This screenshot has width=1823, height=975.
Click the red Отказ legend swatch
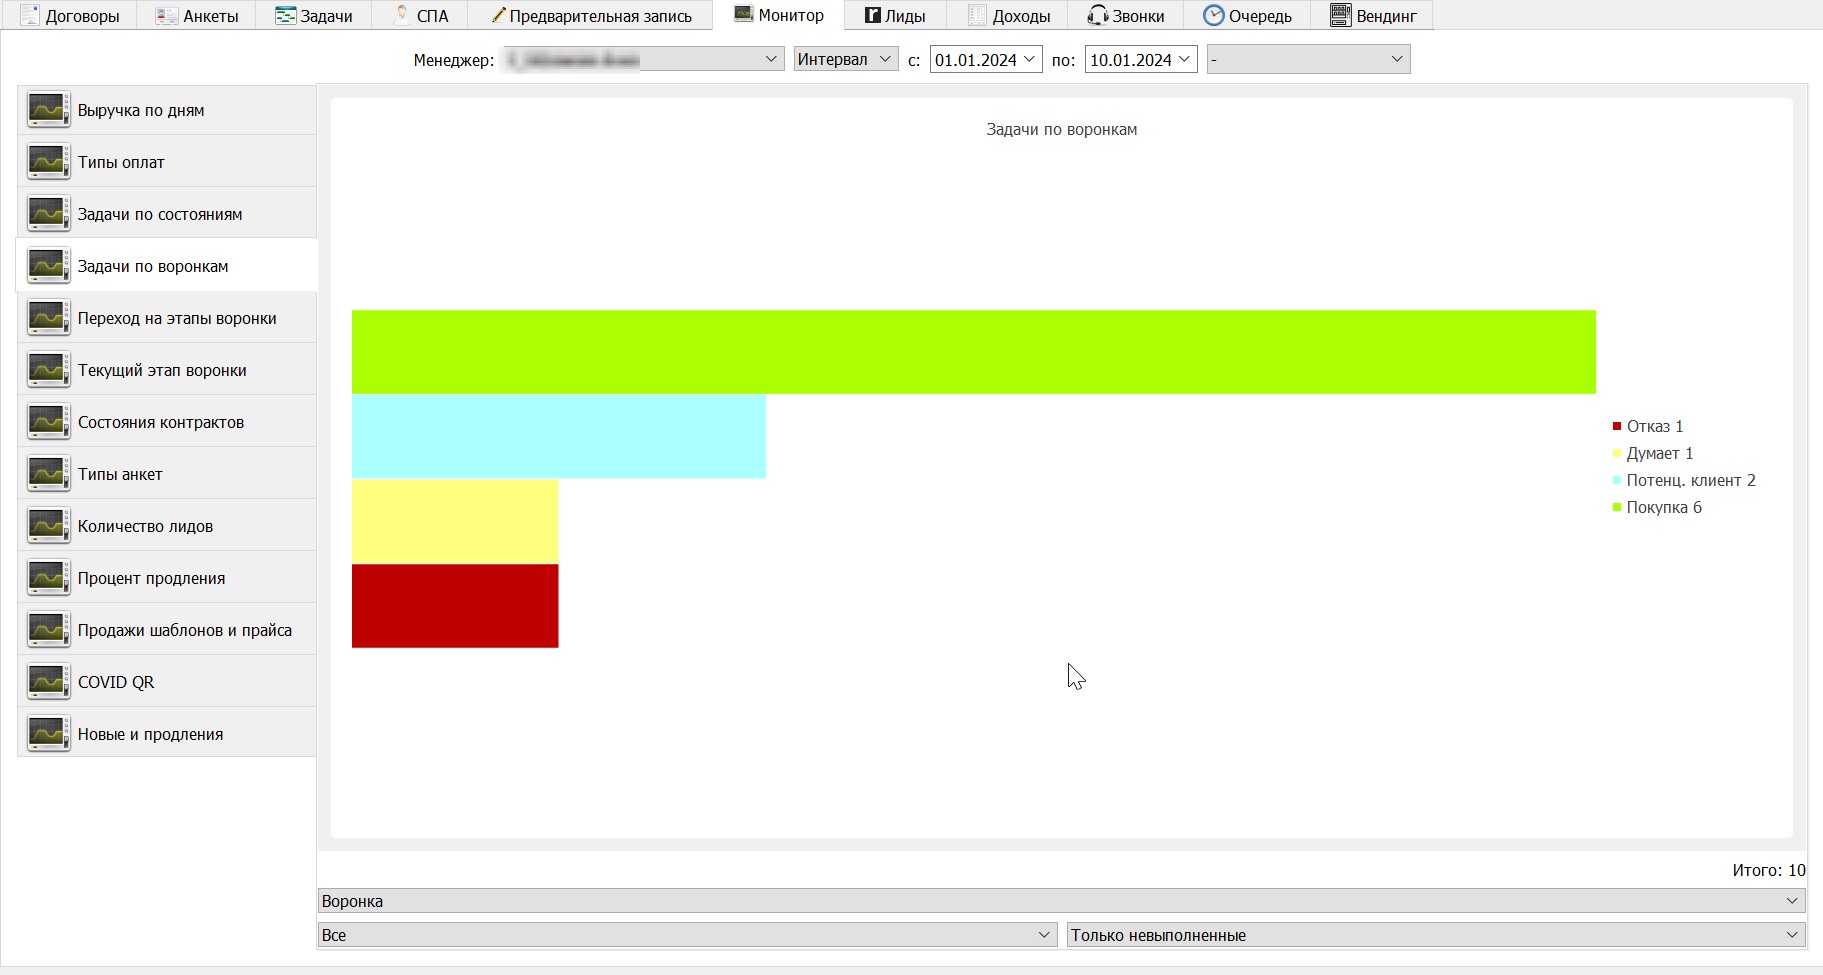[x=1617, y=426]
